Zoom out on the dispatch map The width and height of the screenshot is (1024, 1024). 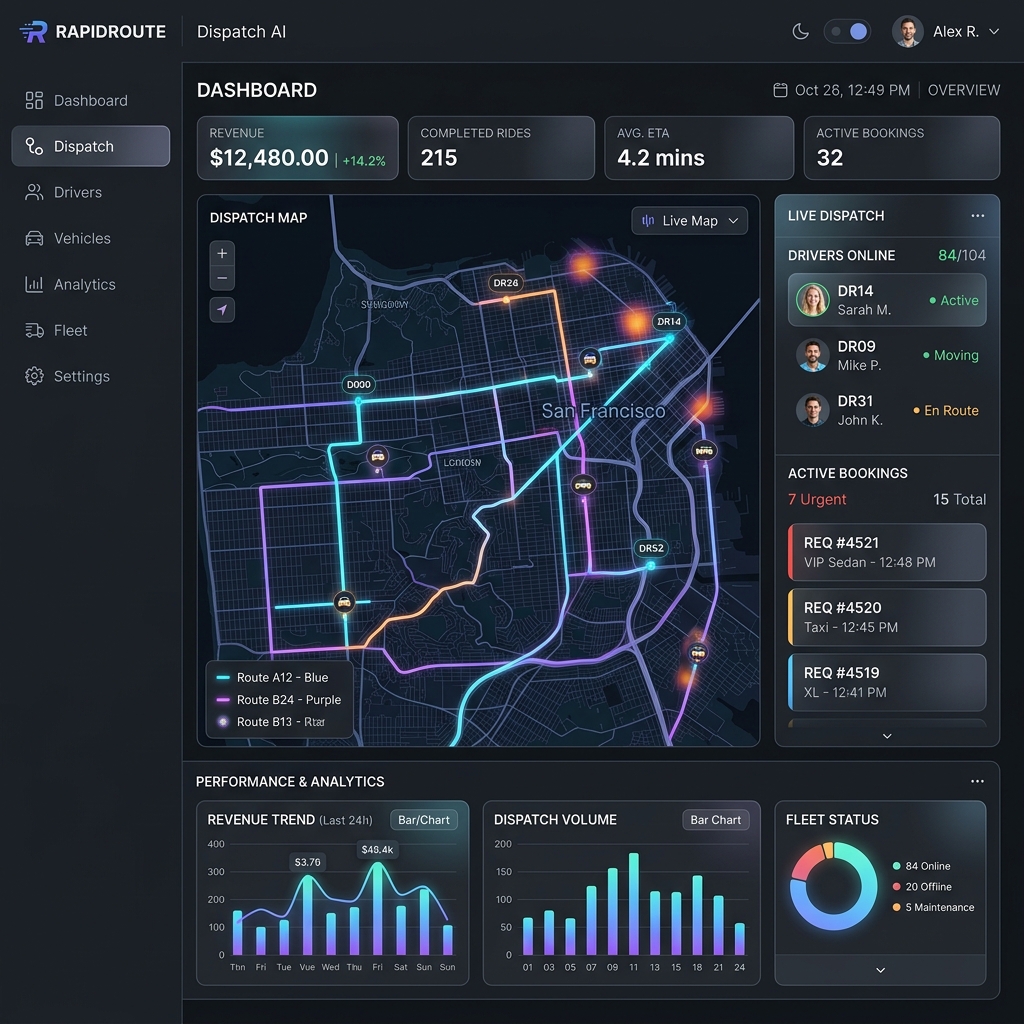222,278
